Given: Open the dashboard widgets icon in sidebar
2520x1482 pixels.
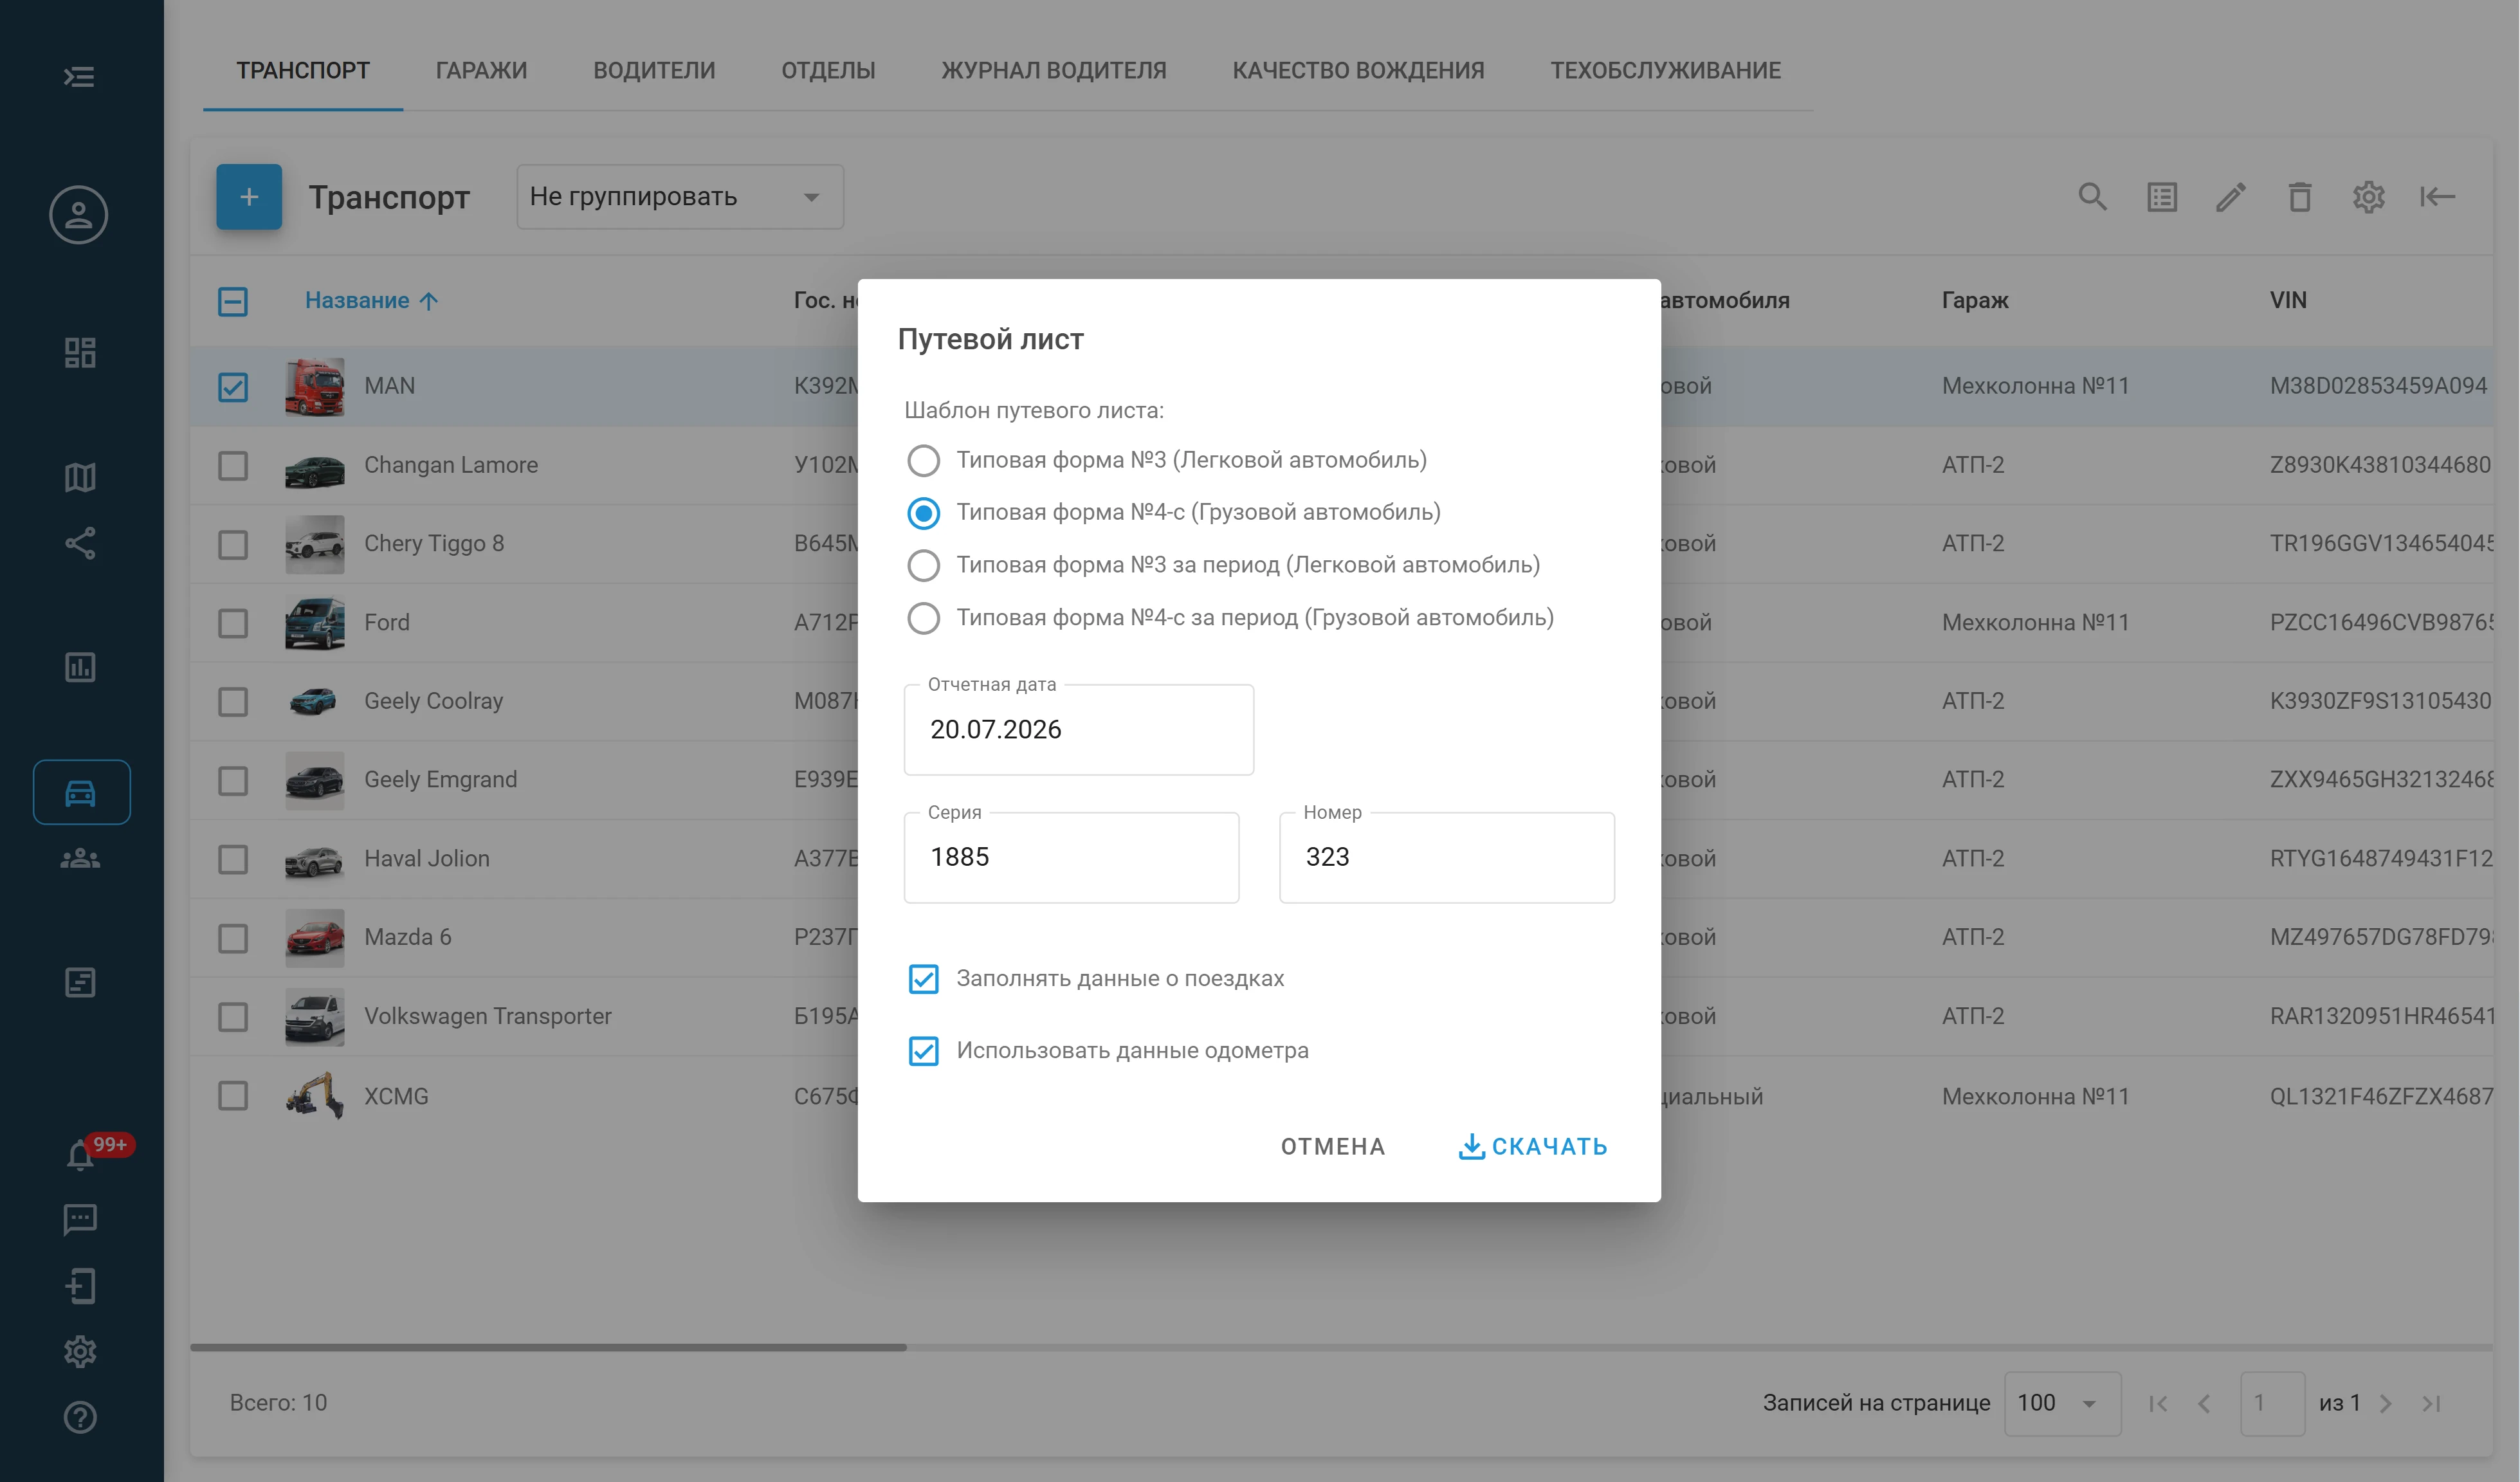Looking at the screenshot, I should [80, 352].
